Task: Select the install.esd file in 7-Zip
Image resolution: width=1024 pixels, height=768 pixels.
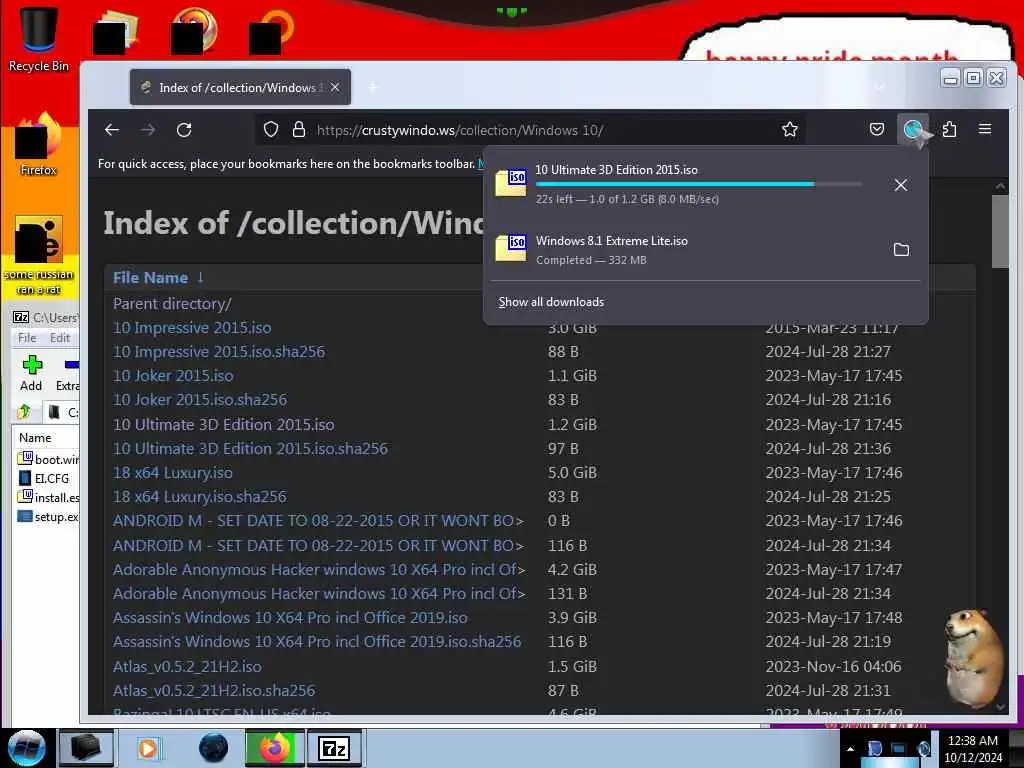Action: 48,498
